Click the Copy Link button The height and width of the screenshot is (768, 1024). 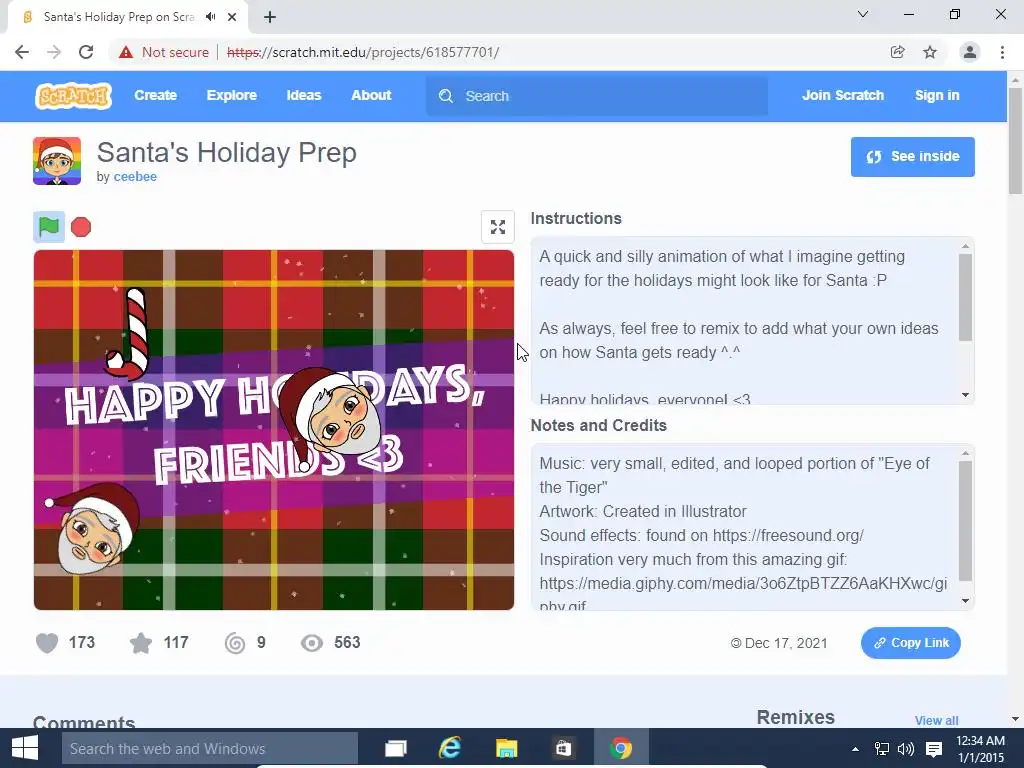(x=910, y=643)
